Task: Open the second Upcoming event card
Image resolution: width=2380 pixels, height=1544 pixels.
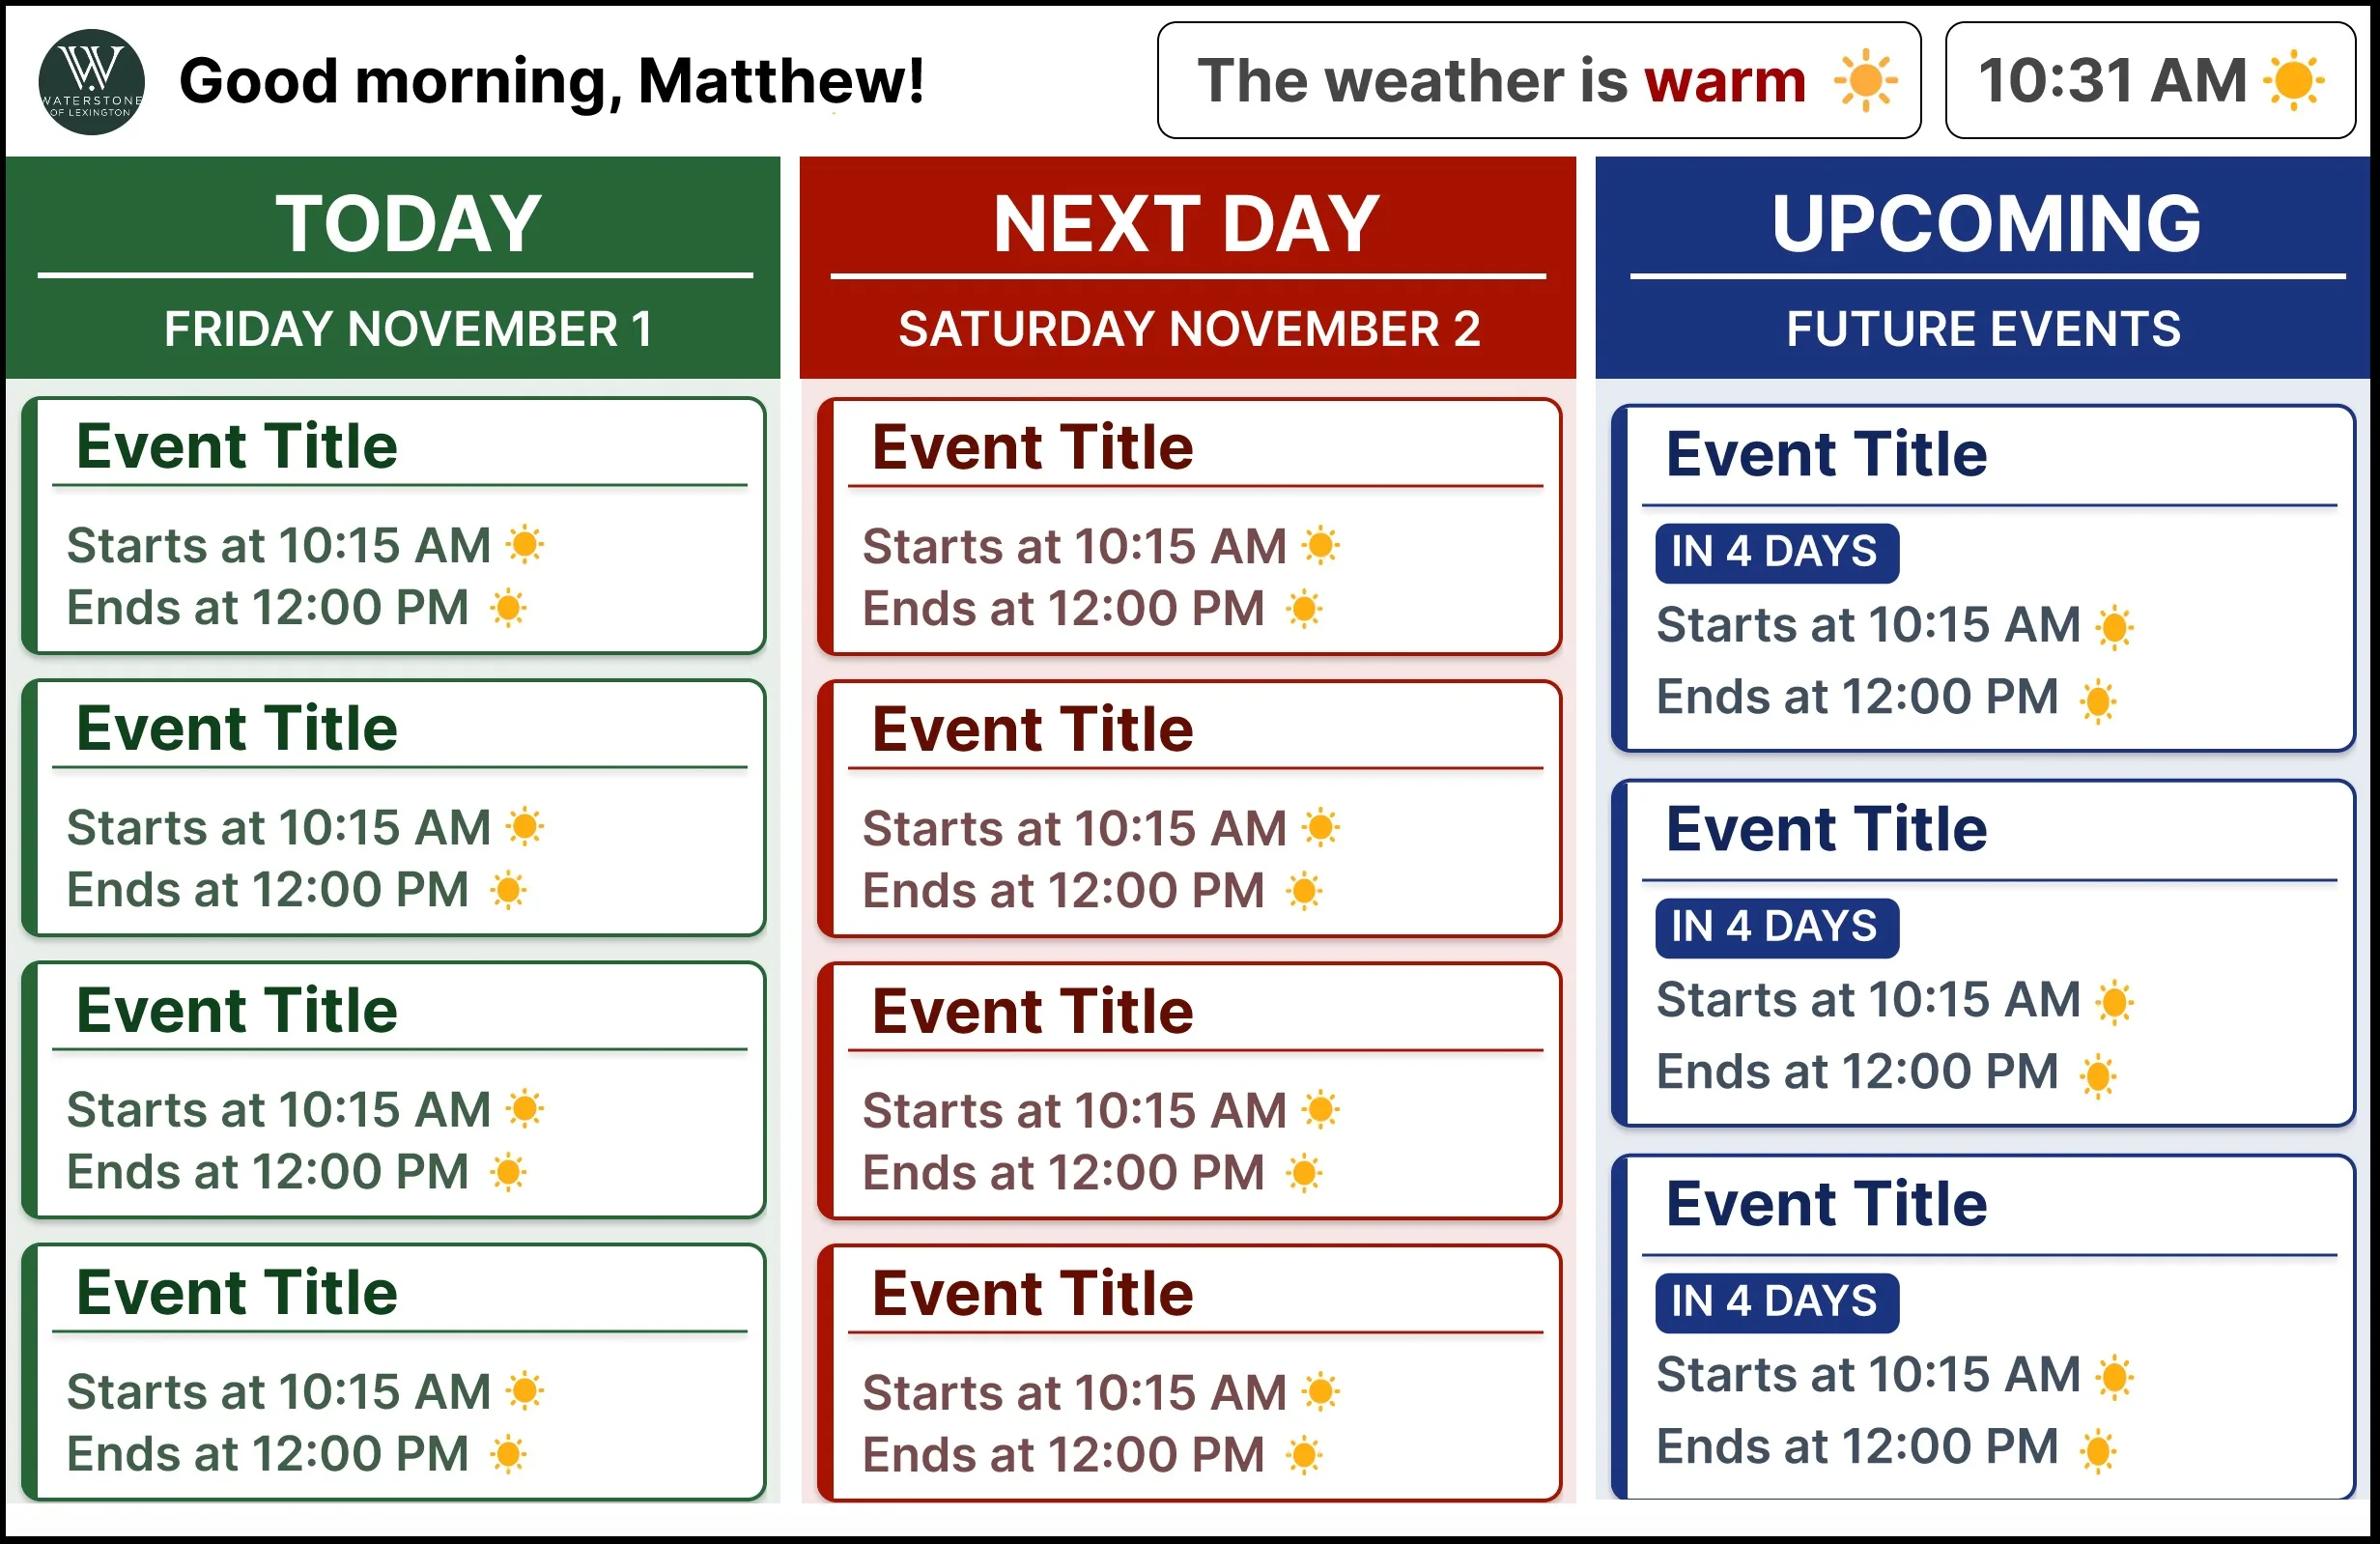Action: pyautogui.click(x=1983, y=953)
